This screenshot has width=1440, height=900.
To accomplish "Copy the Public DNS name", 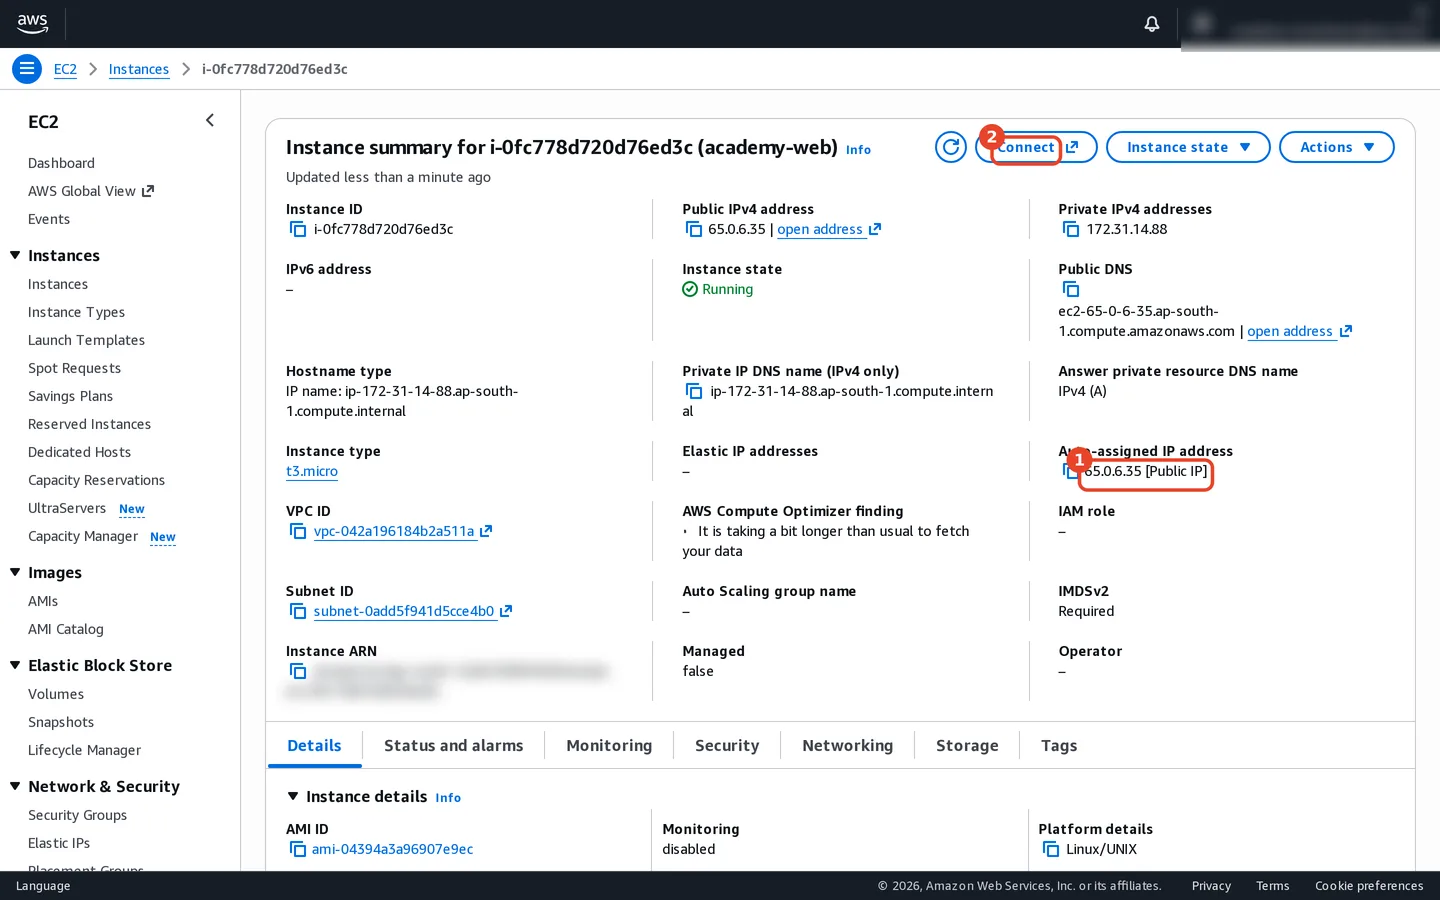I will (x=1071, y=289).
